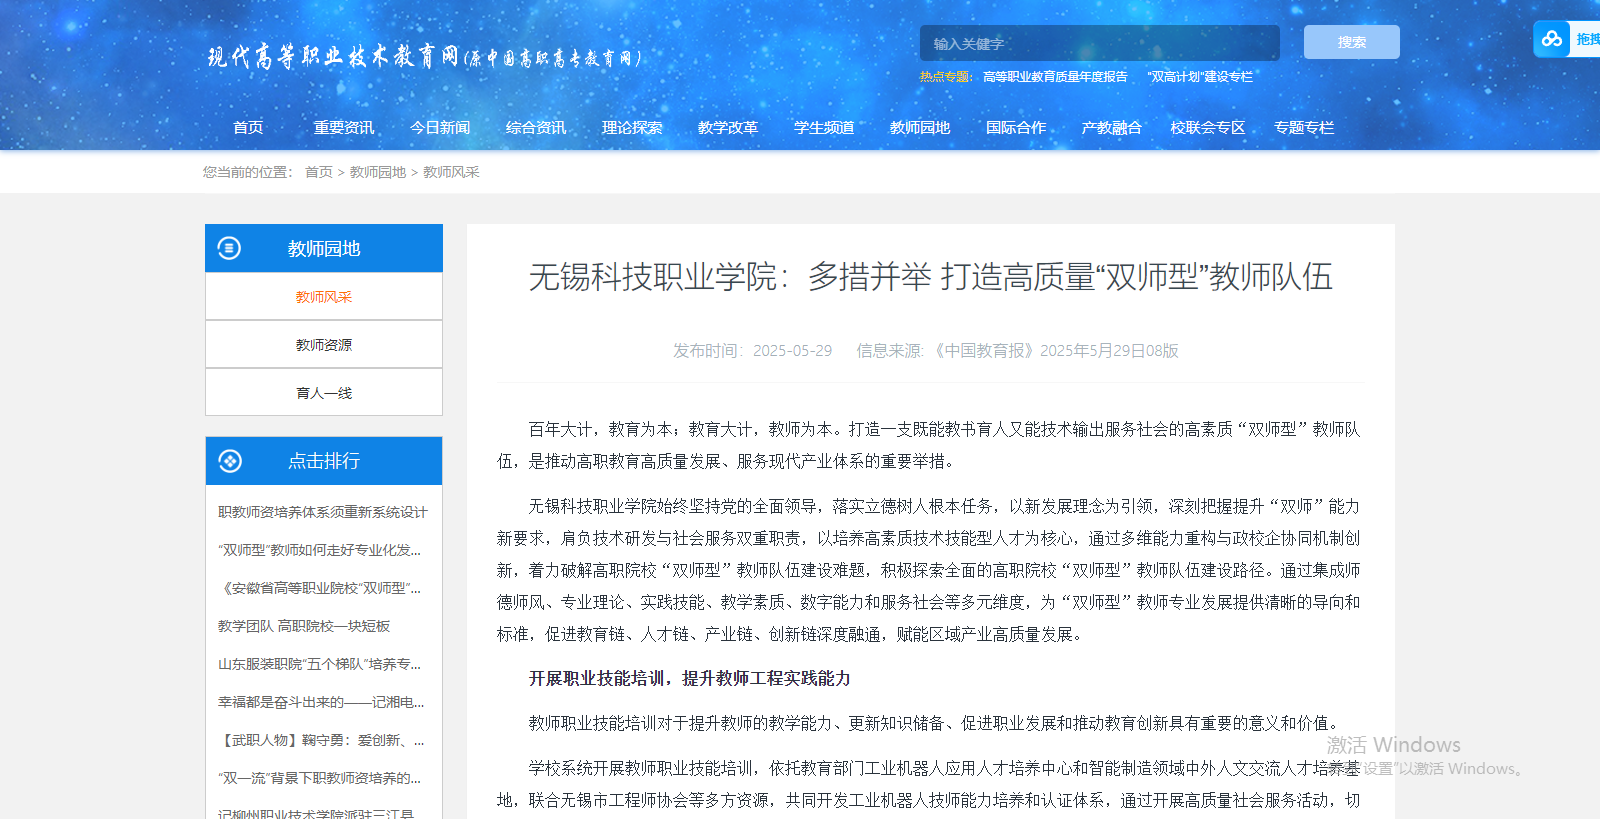The image size is (1600, 819).
Task: Click 教师园地 in the breadcrumb trail
Action: (x=378, y=172)
